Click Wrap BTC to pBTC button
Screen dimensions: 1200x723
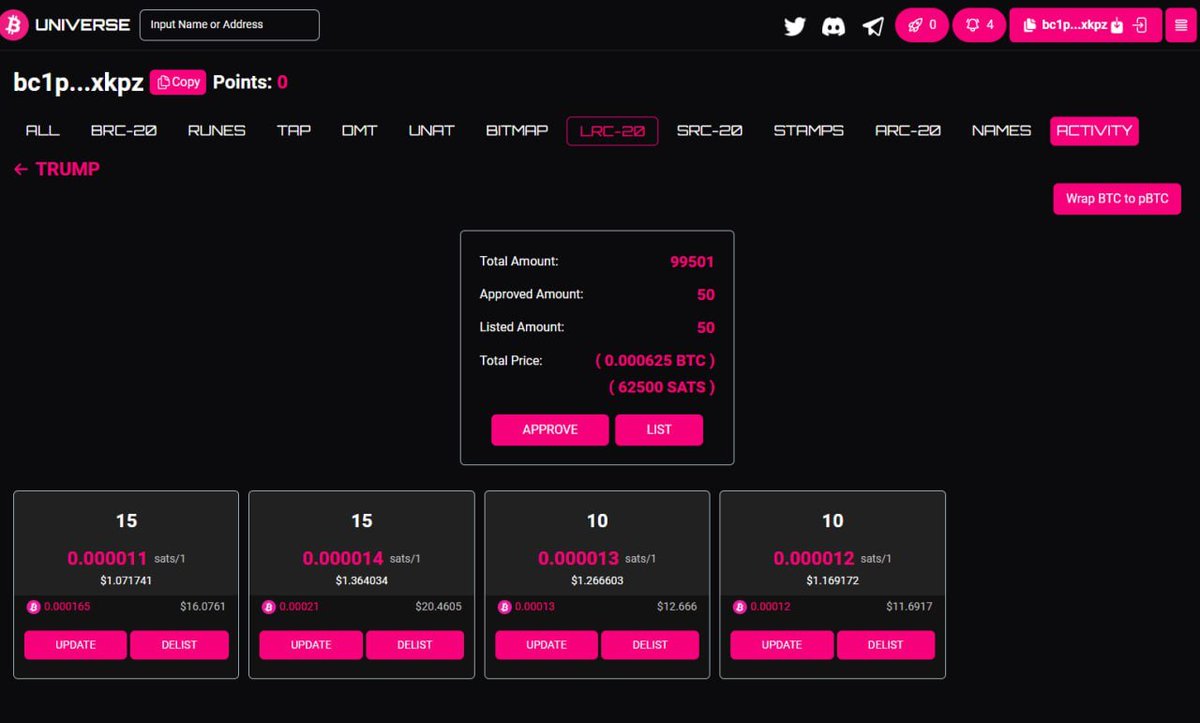click(x=1117, y=198)
